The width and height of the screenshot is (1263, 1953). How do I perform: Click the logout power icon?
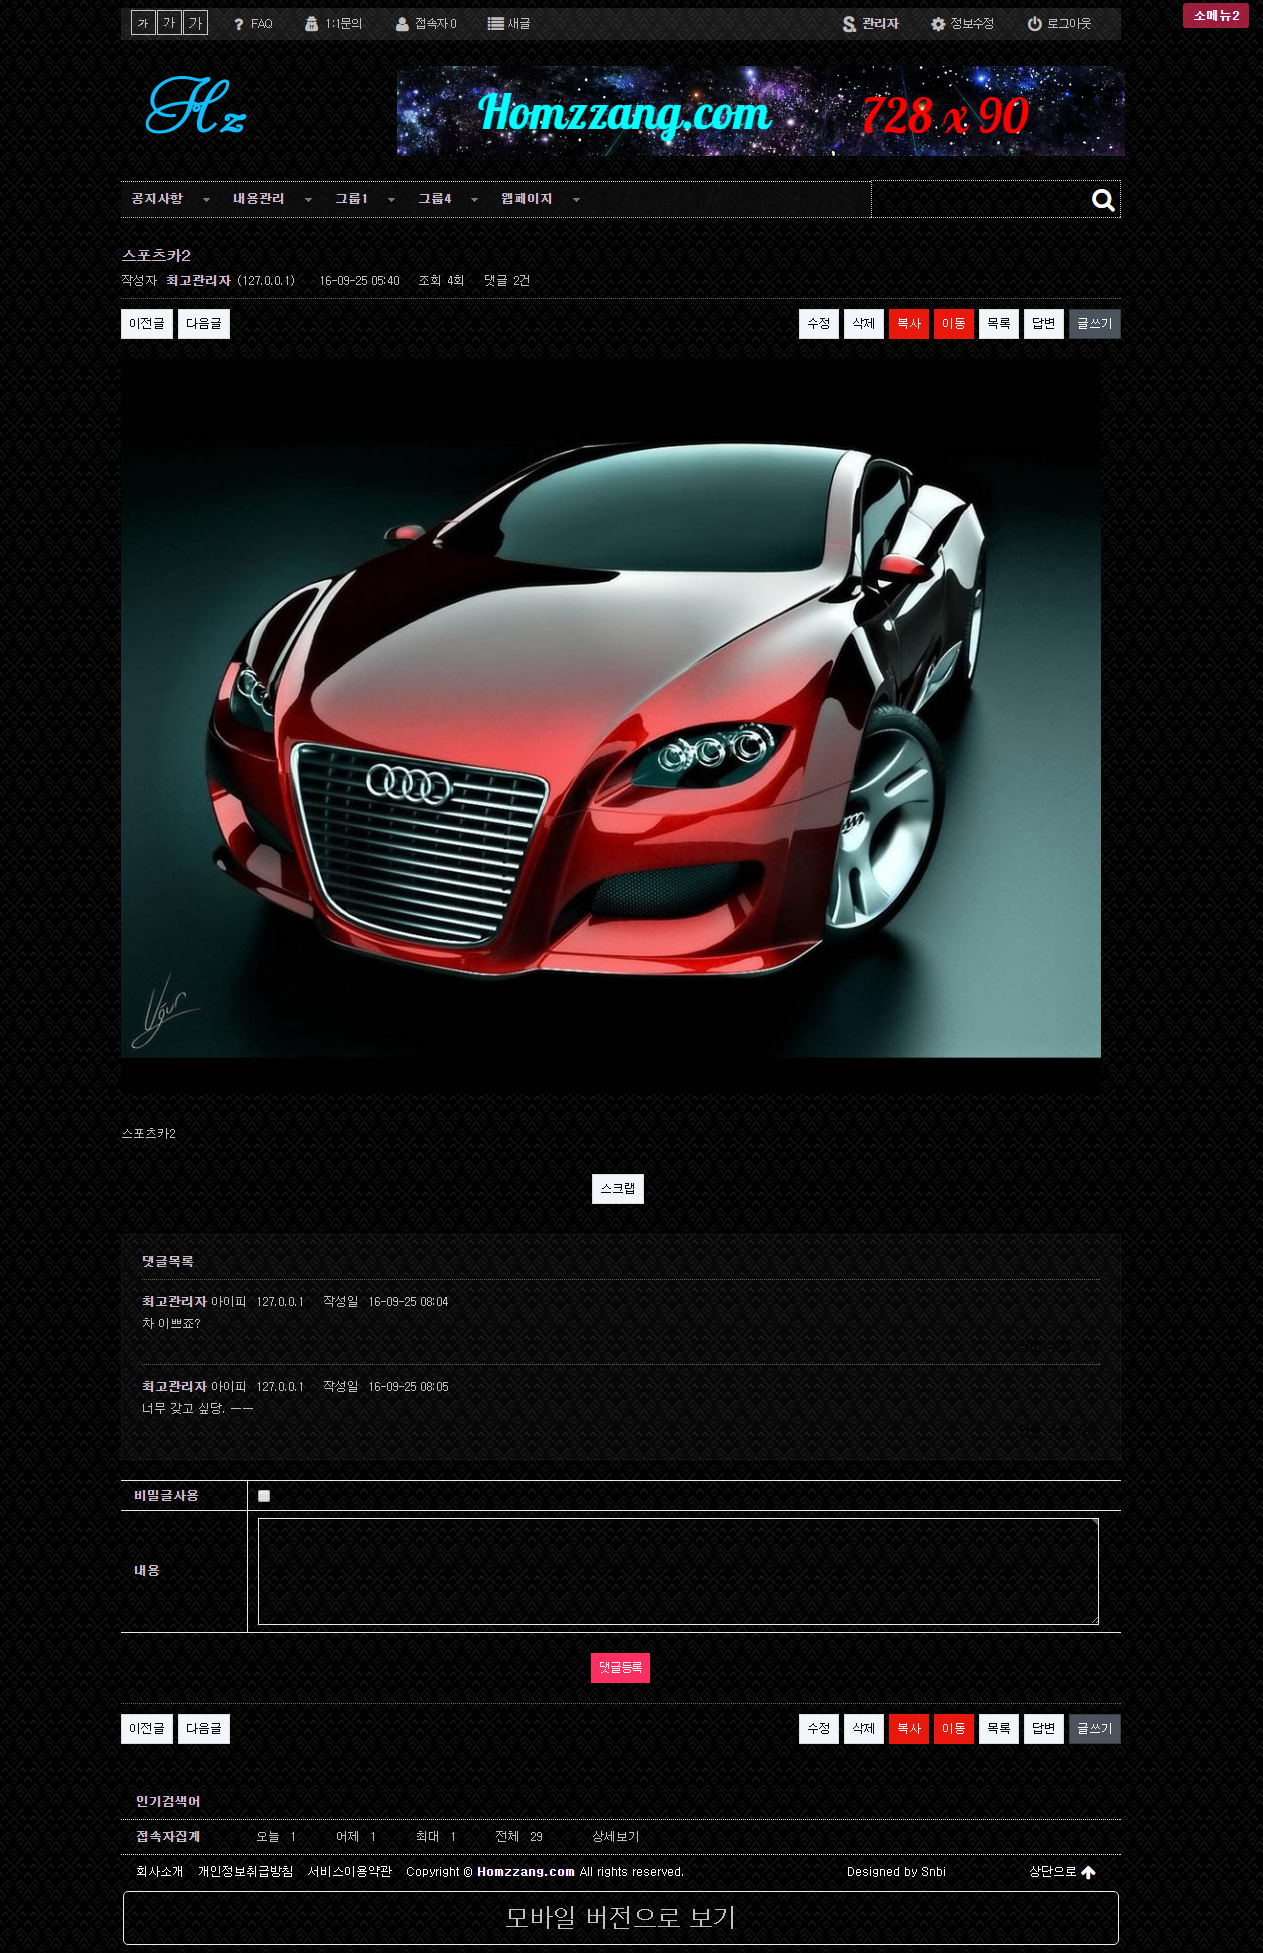pyautogui.click(x=1035, y=24)
